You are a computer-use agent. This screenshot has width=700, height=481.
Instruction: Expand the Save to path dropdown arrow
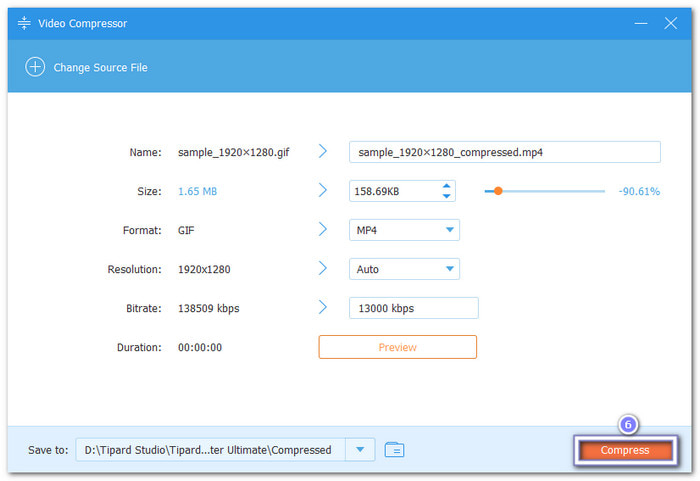[x=360, y=449]
